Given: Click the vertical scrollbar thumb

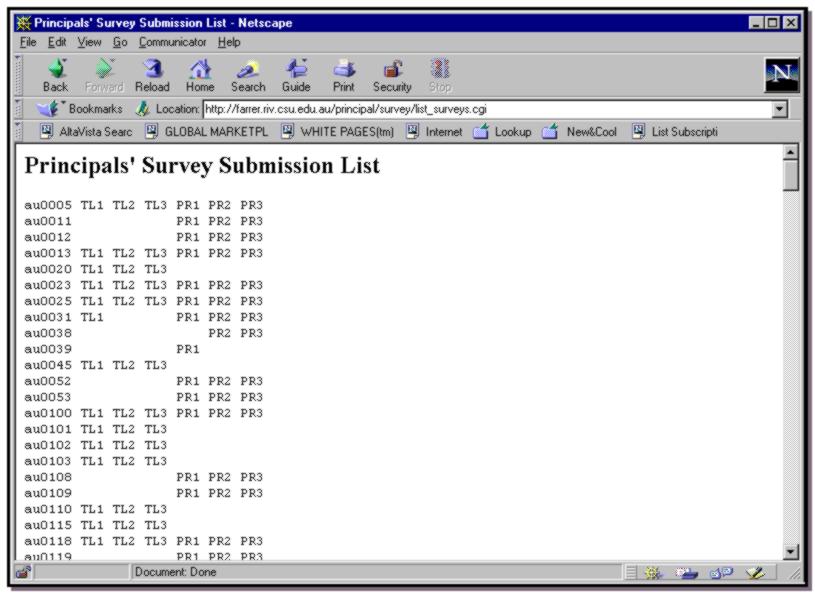Looking at the screenshot, I should 790,176.
